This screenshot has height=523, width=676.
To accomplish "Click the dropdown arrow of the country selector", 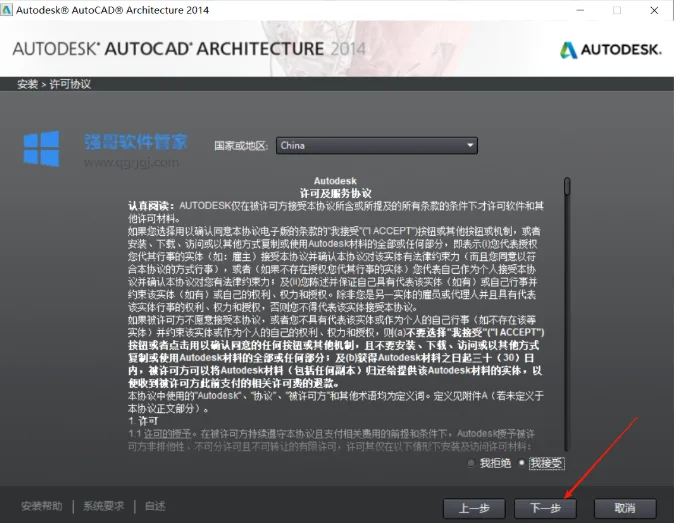I will point(470,145).
